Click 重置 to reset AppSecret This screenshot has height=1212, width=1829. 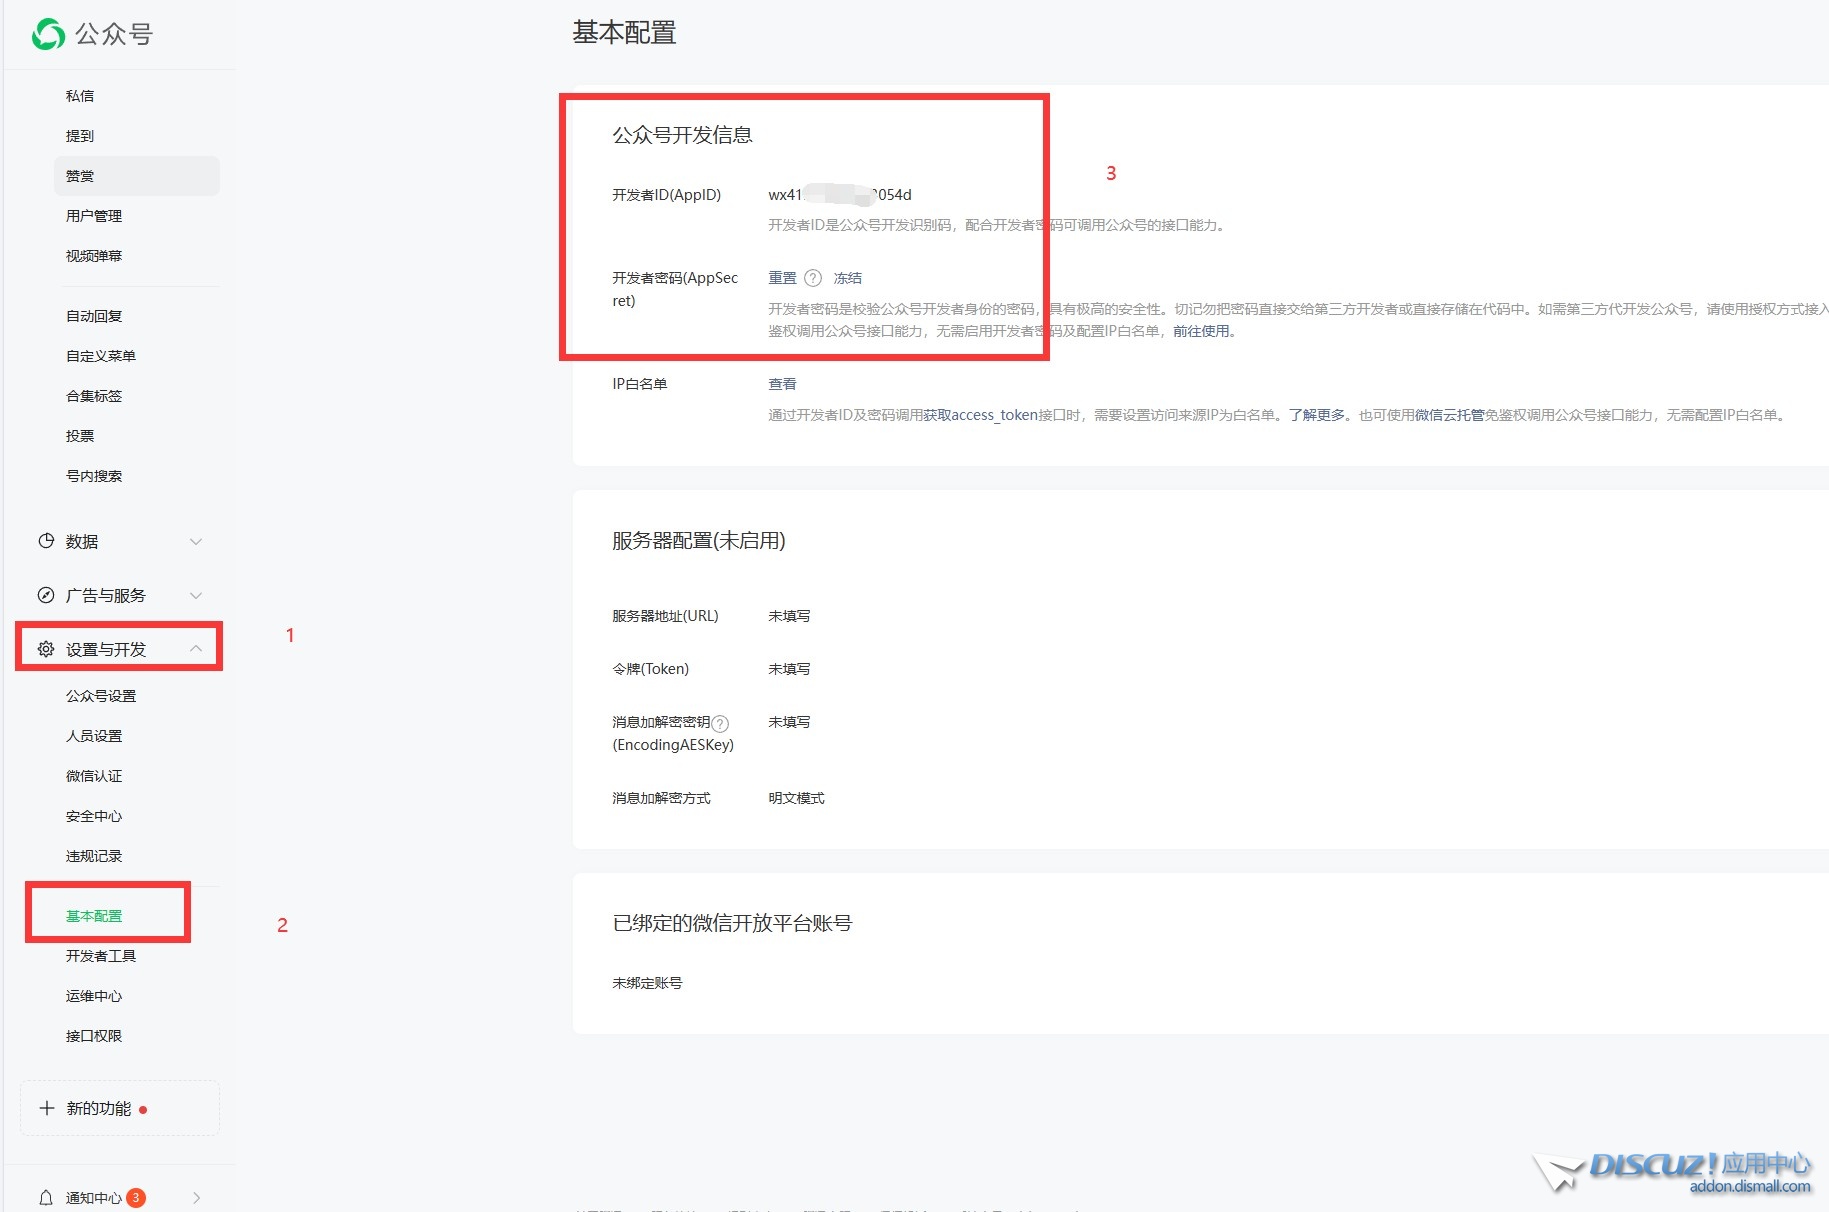(x=782, y=278)
